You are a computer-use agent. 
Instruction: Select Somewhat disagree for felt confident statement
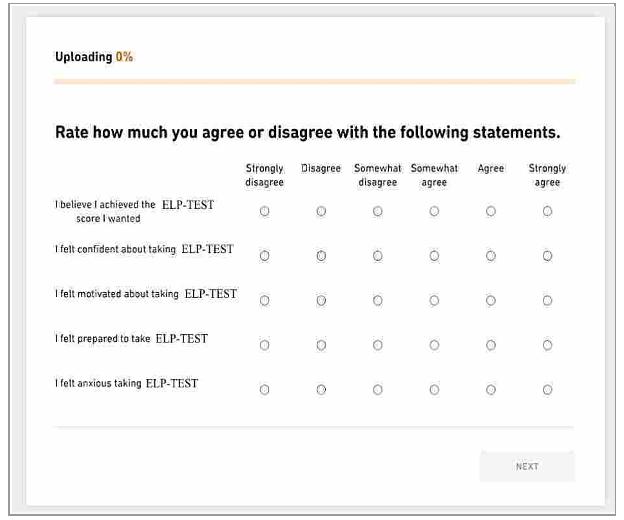pos(377,256)
